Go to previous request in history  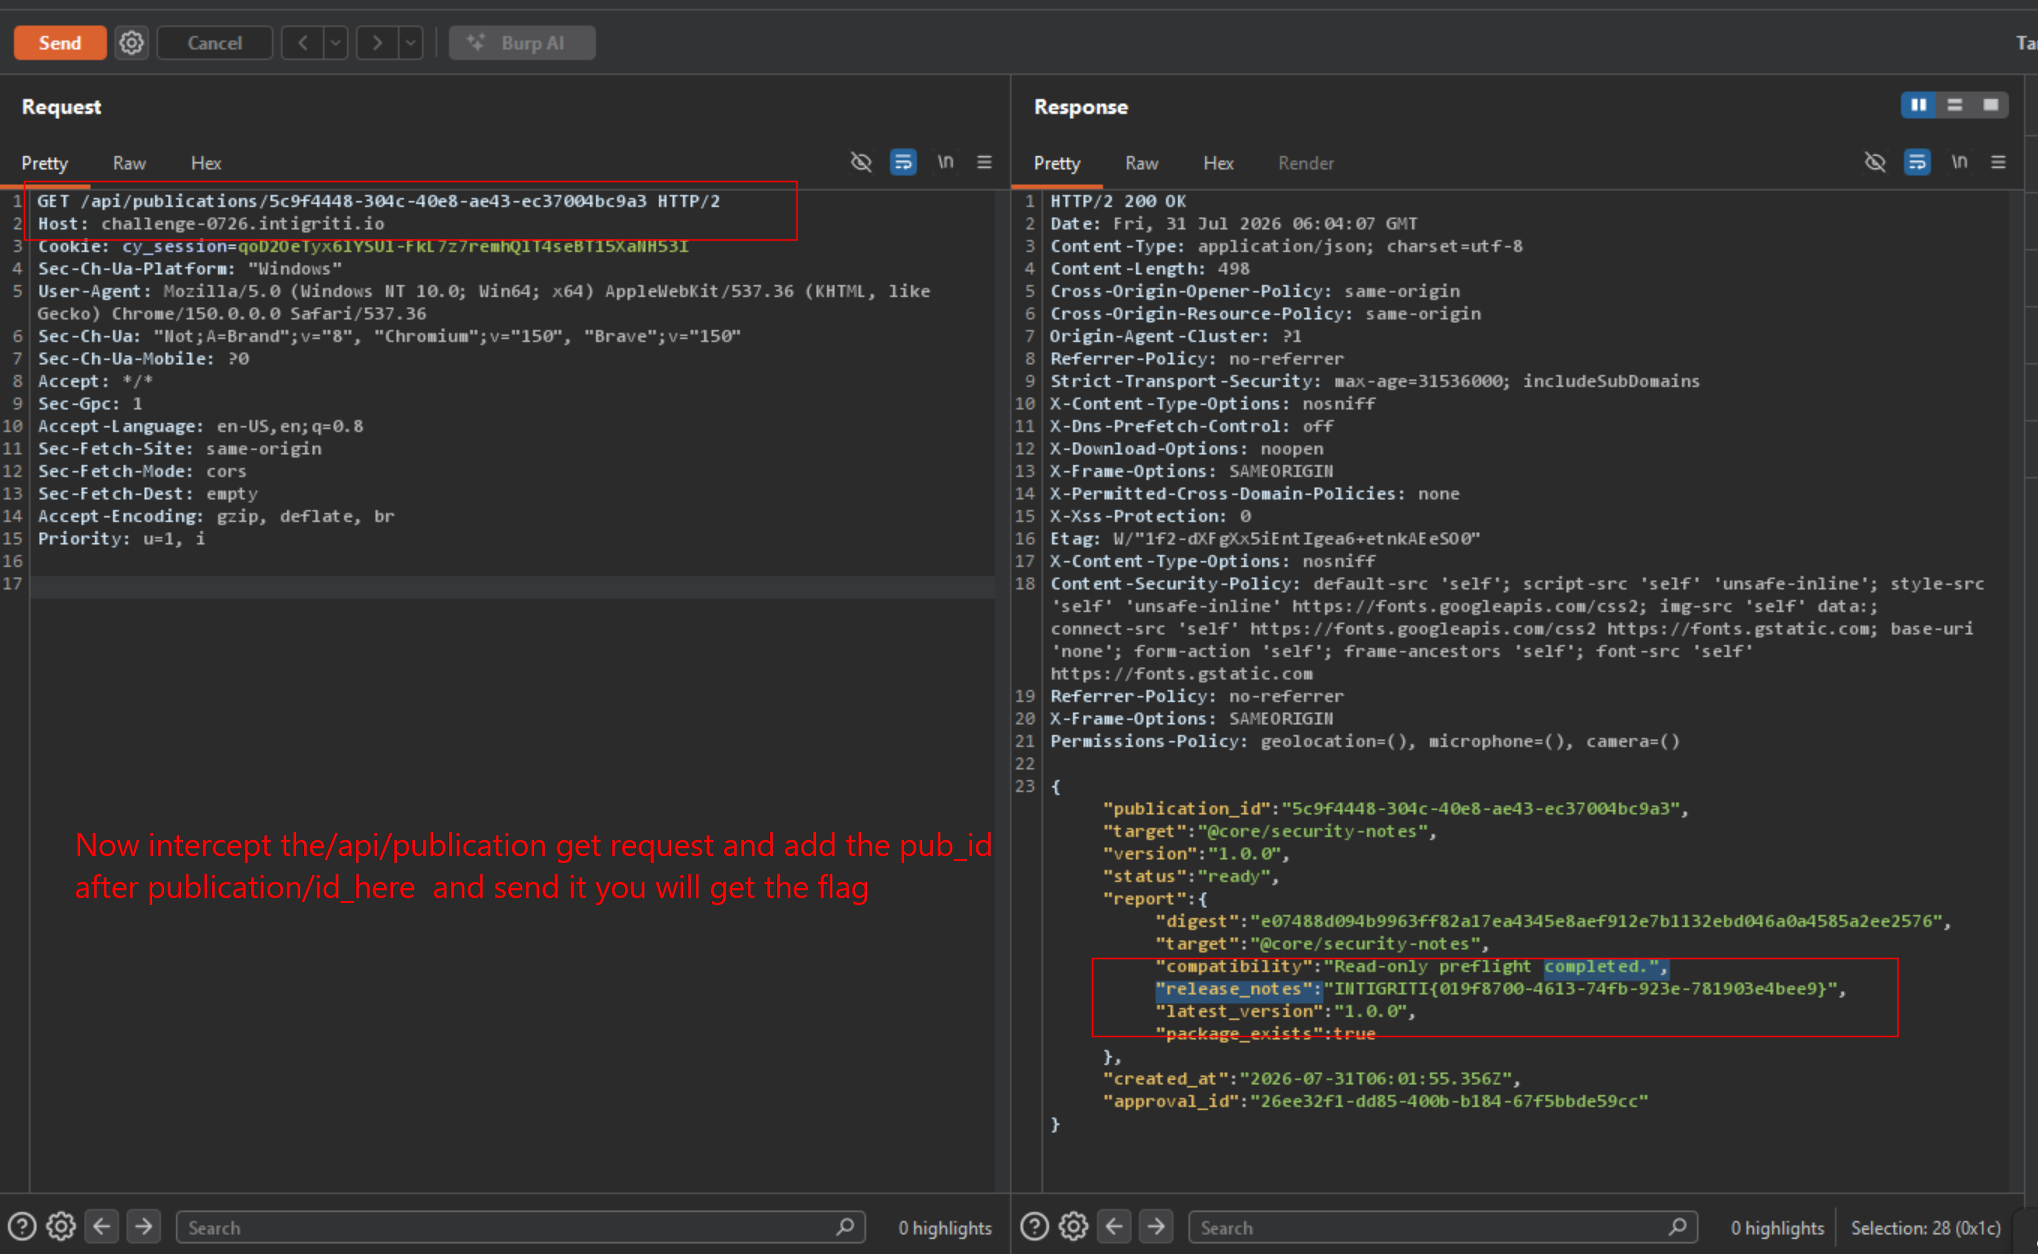click(x=302, y=43)
